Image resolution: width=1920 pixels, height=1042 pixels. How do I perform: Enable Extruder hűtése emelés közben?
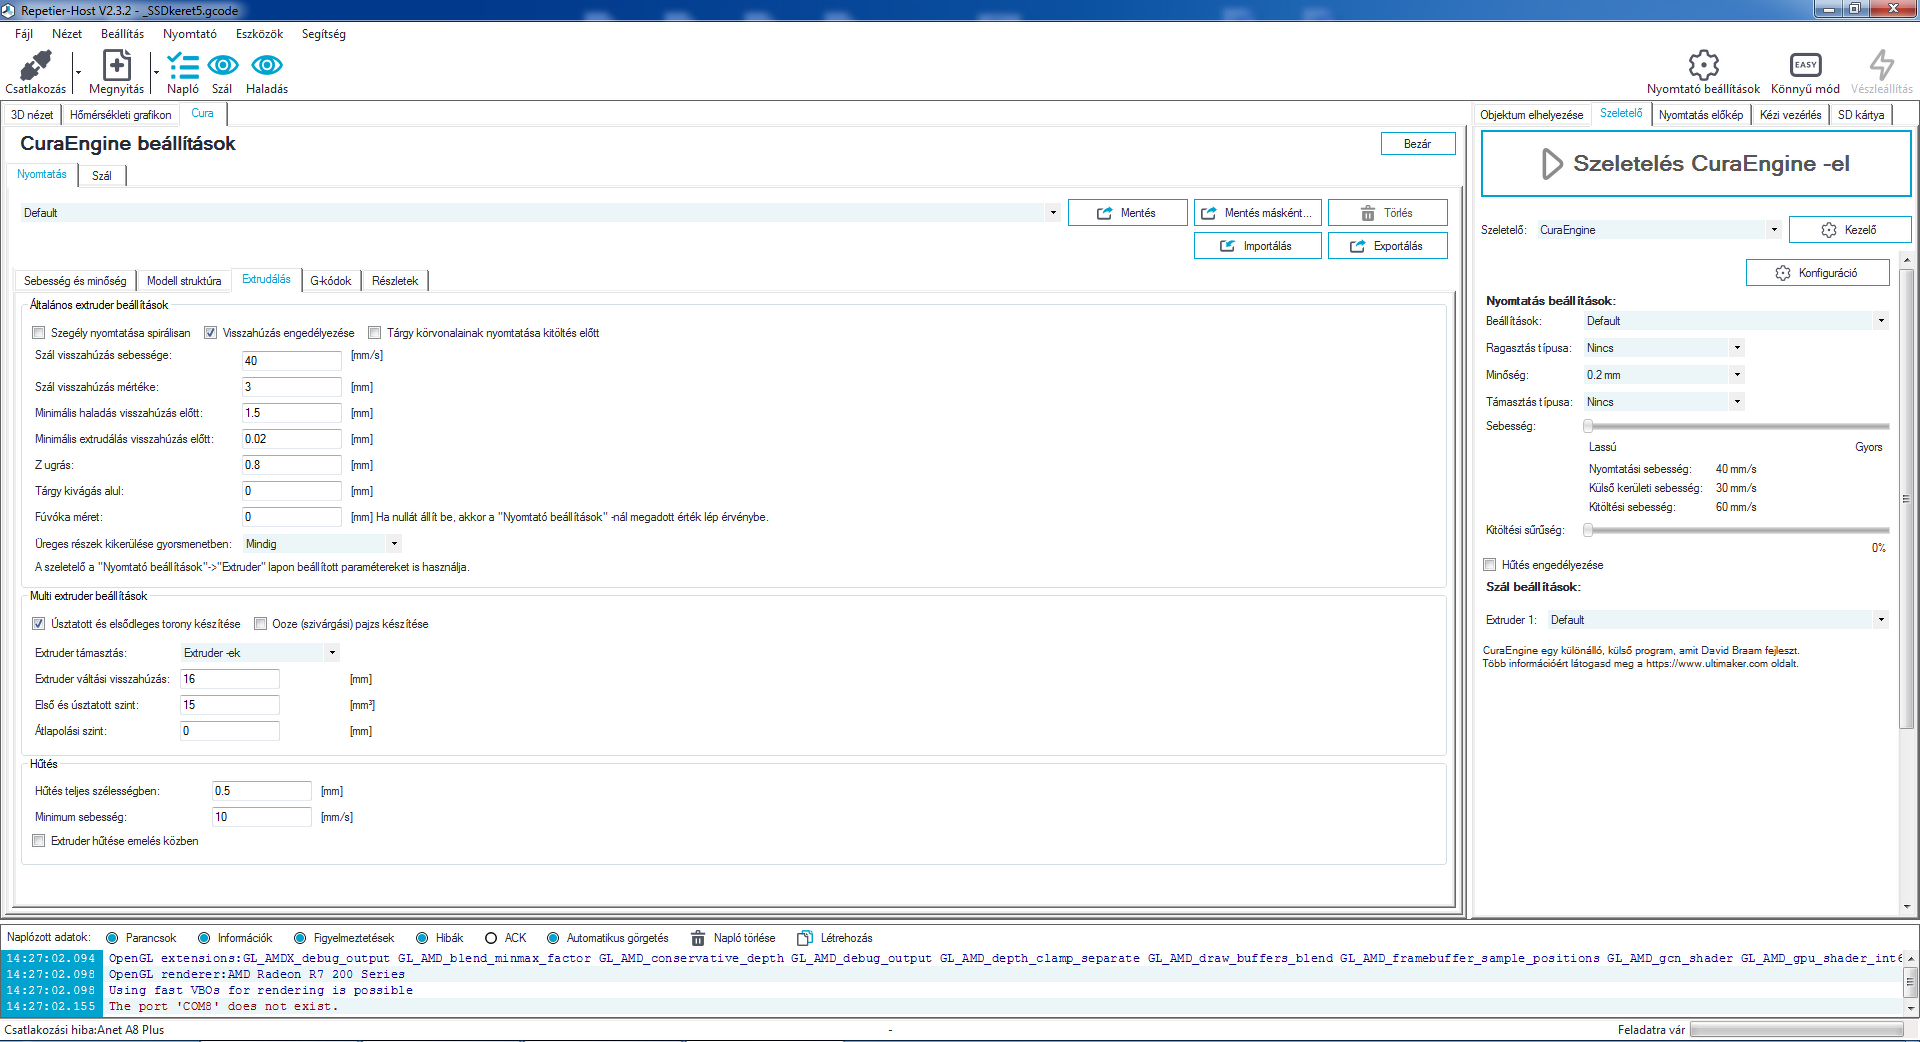(x=39, y=841)
